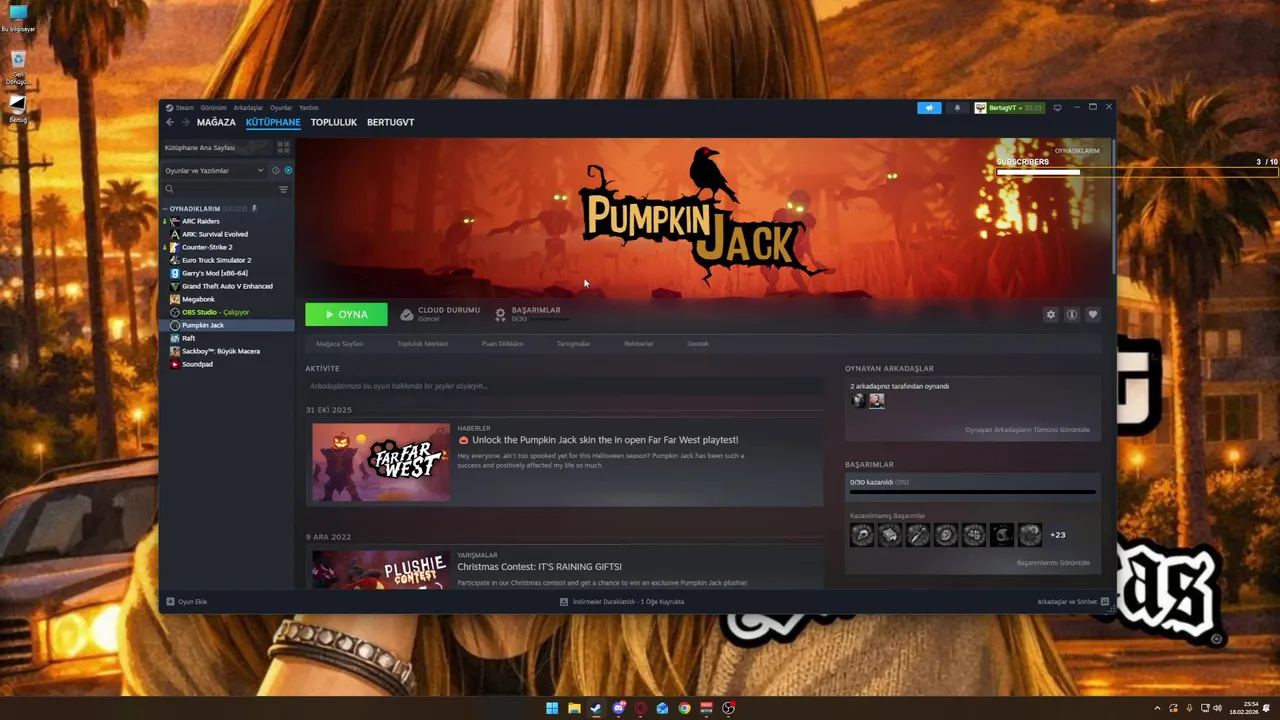Image resolution: width=1280 pixels, height=720 pixels.
Task: Click the activity comment input field
Action: (x=564, y=386)
